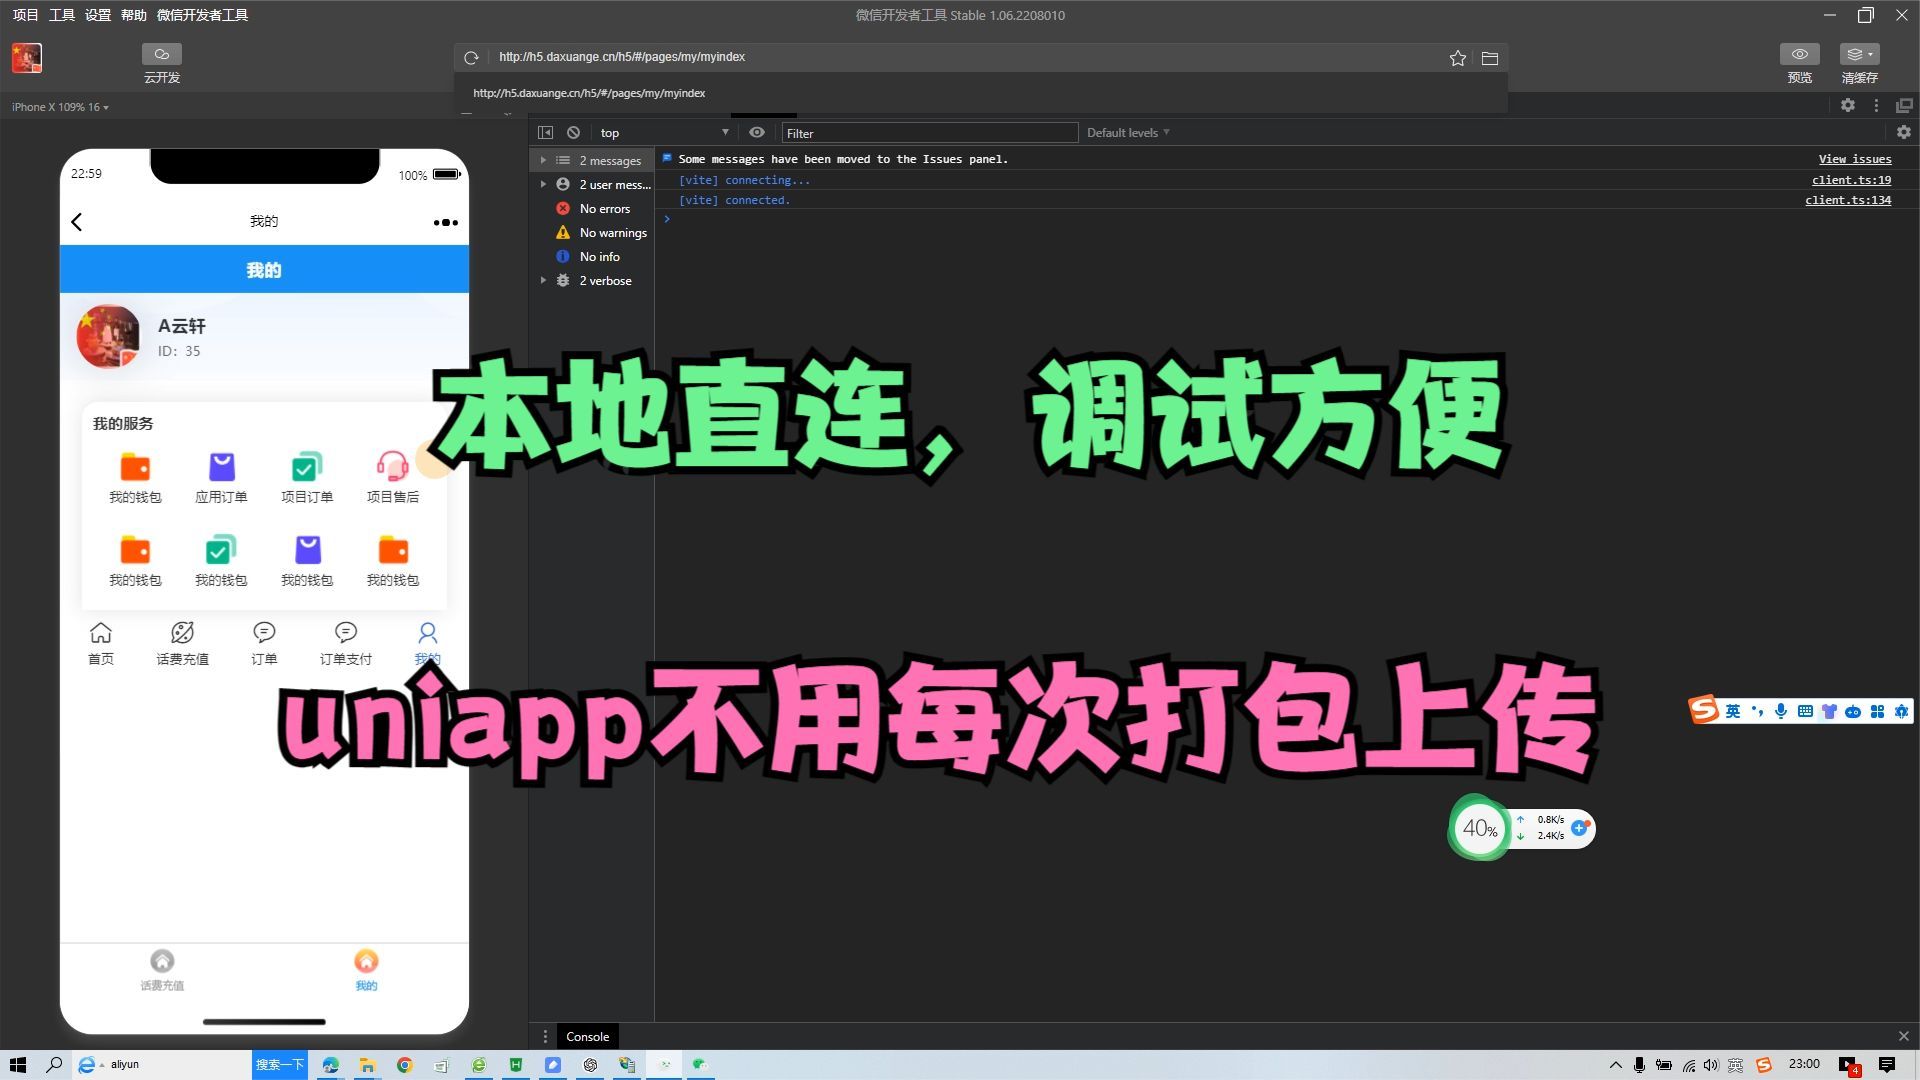Select the No warnings filter row
This screenshot has height=1080, width=1920.
pos(593,232)
